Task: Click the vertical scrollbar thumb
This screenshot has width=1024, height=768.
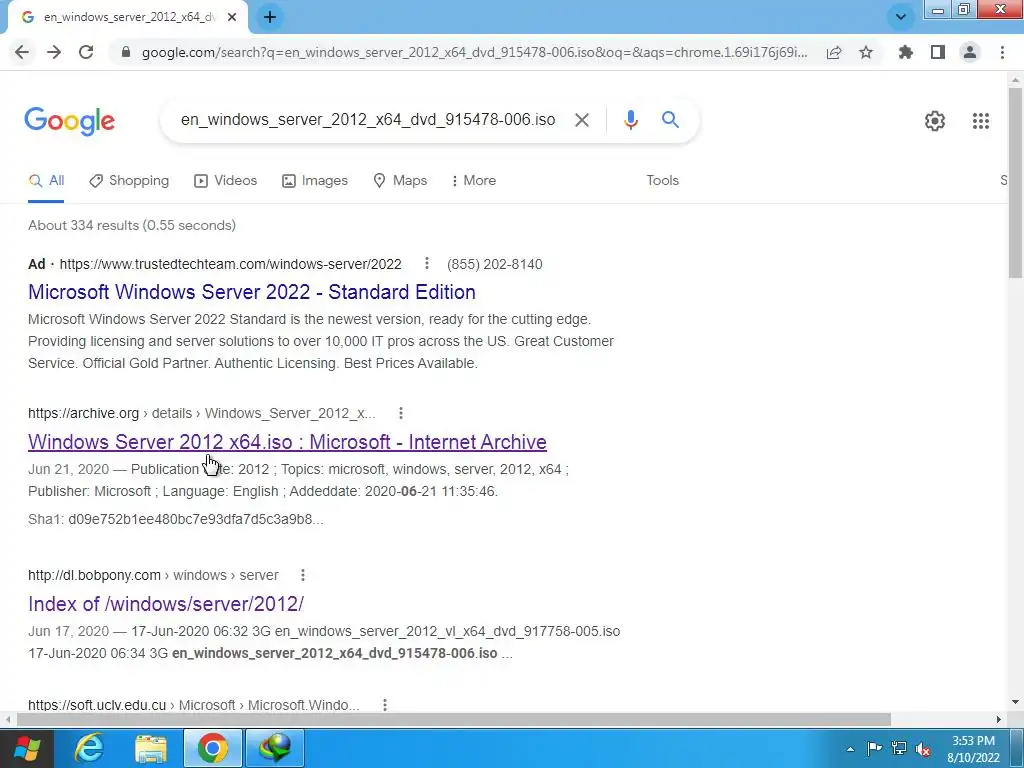Action: [1015, 183]
